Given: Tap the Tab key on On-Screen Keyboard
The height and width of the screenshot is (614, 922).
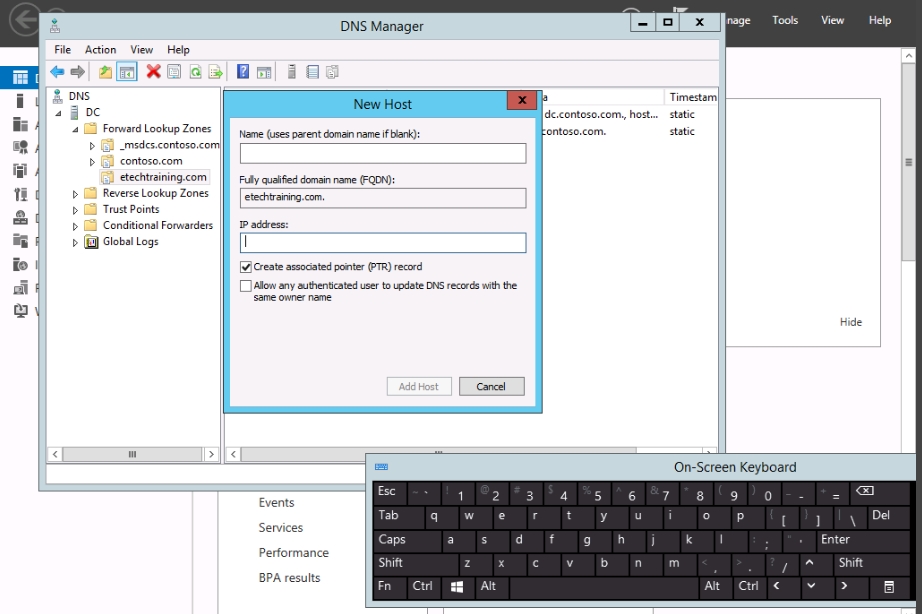Looking at the screenshot, I should point(398,516).
